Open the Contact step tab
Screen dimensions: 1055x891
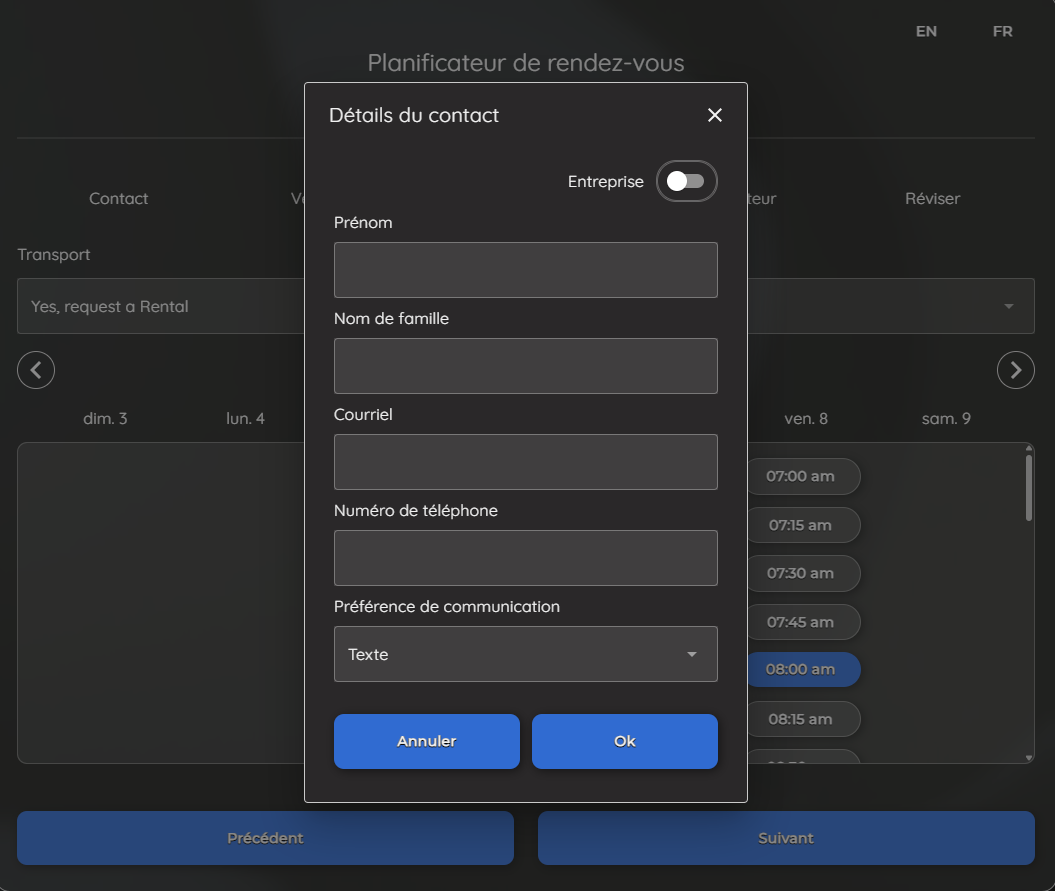coord(118,198)
